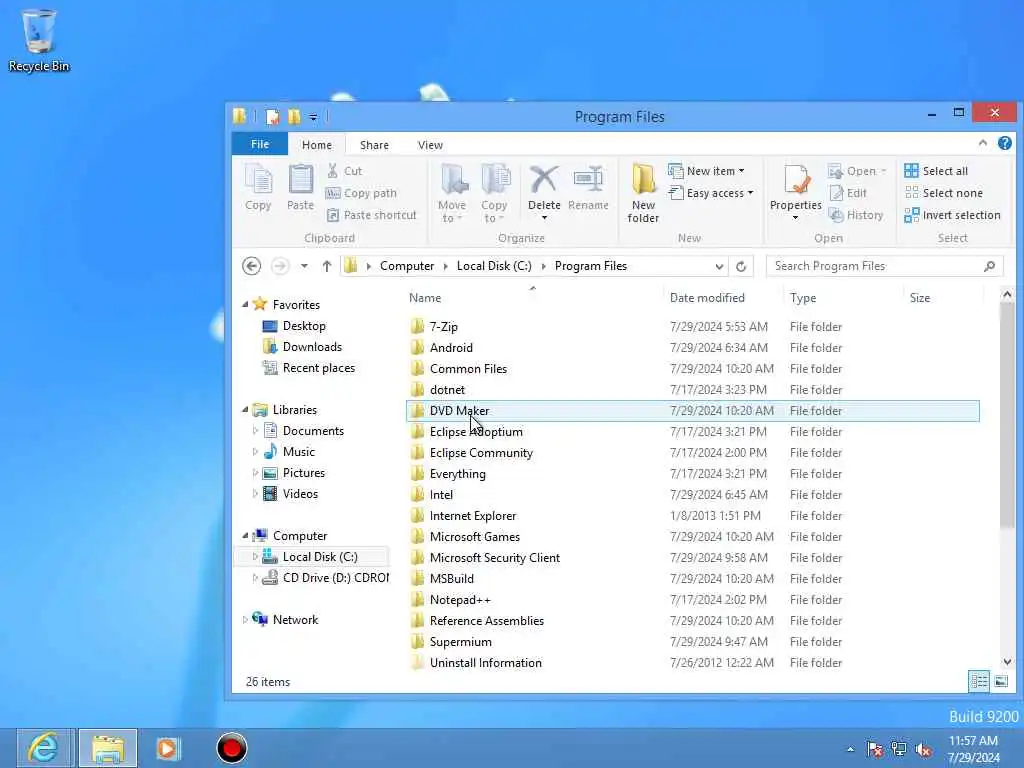Click Computer in the address breadcrumb
This screenshot has height=768, width=1024.
click(x=407, y=266)
